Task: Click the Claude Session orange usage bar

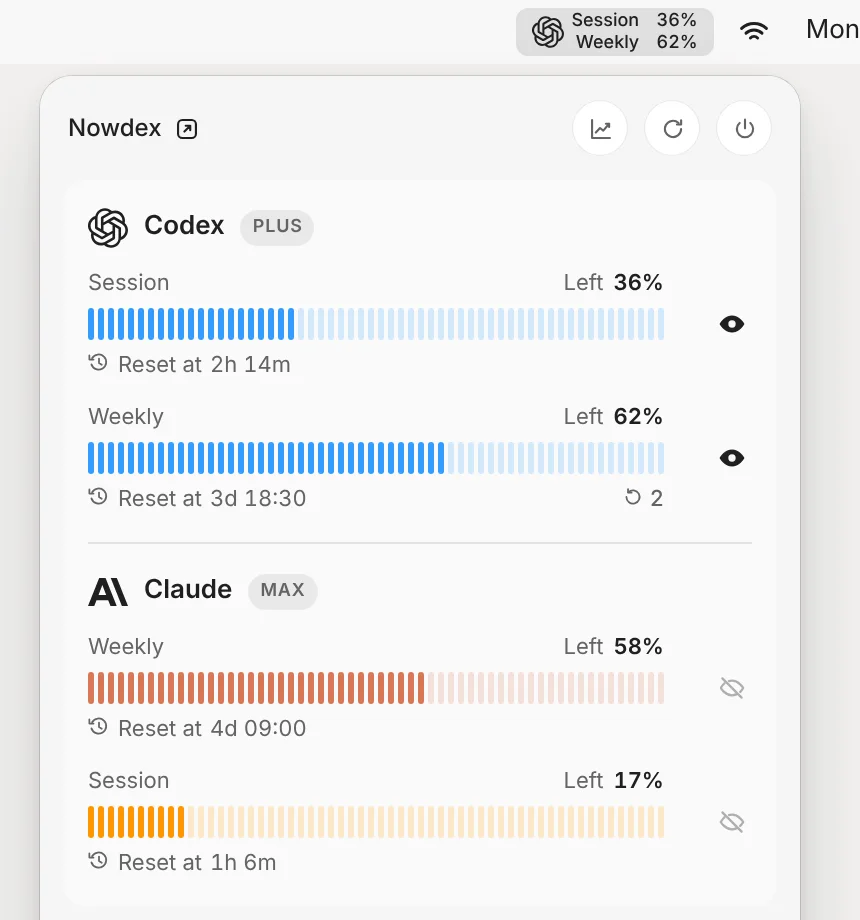Action: [x=376, y=822]
